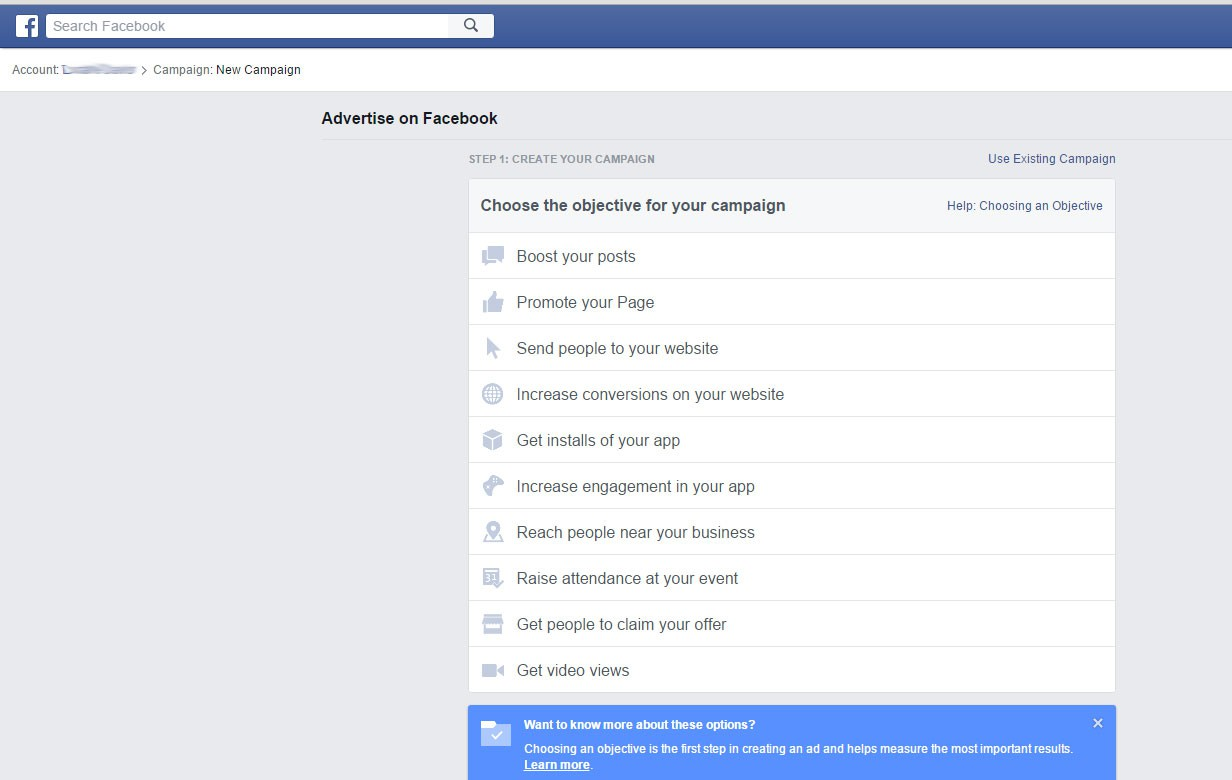
Task: Click the box app installs icon
Action: [493, 440]
